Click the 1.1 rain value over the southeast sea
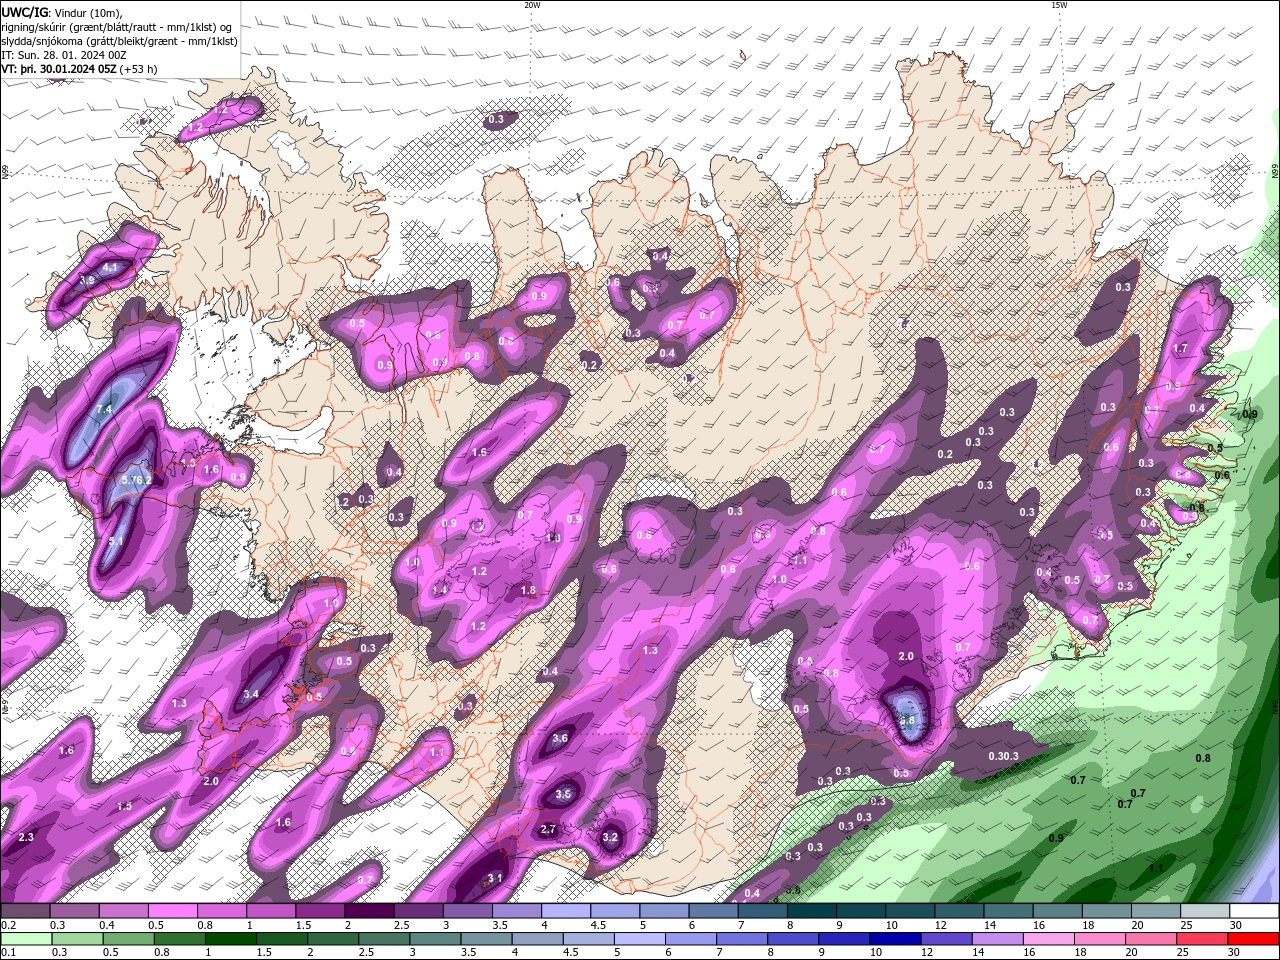Image resolution: width=1280 pixels, height=960 pixels. tap(1156, 869)
